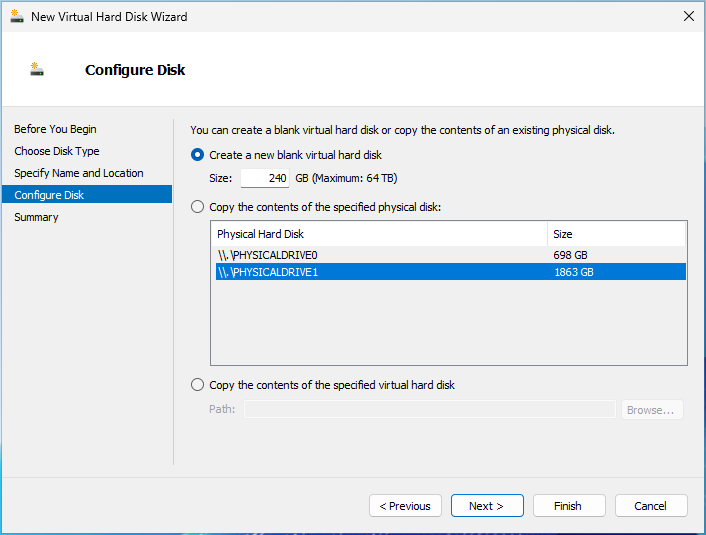
Task: Choose Copy contents of specified physical disk
Action: (197, 207)
